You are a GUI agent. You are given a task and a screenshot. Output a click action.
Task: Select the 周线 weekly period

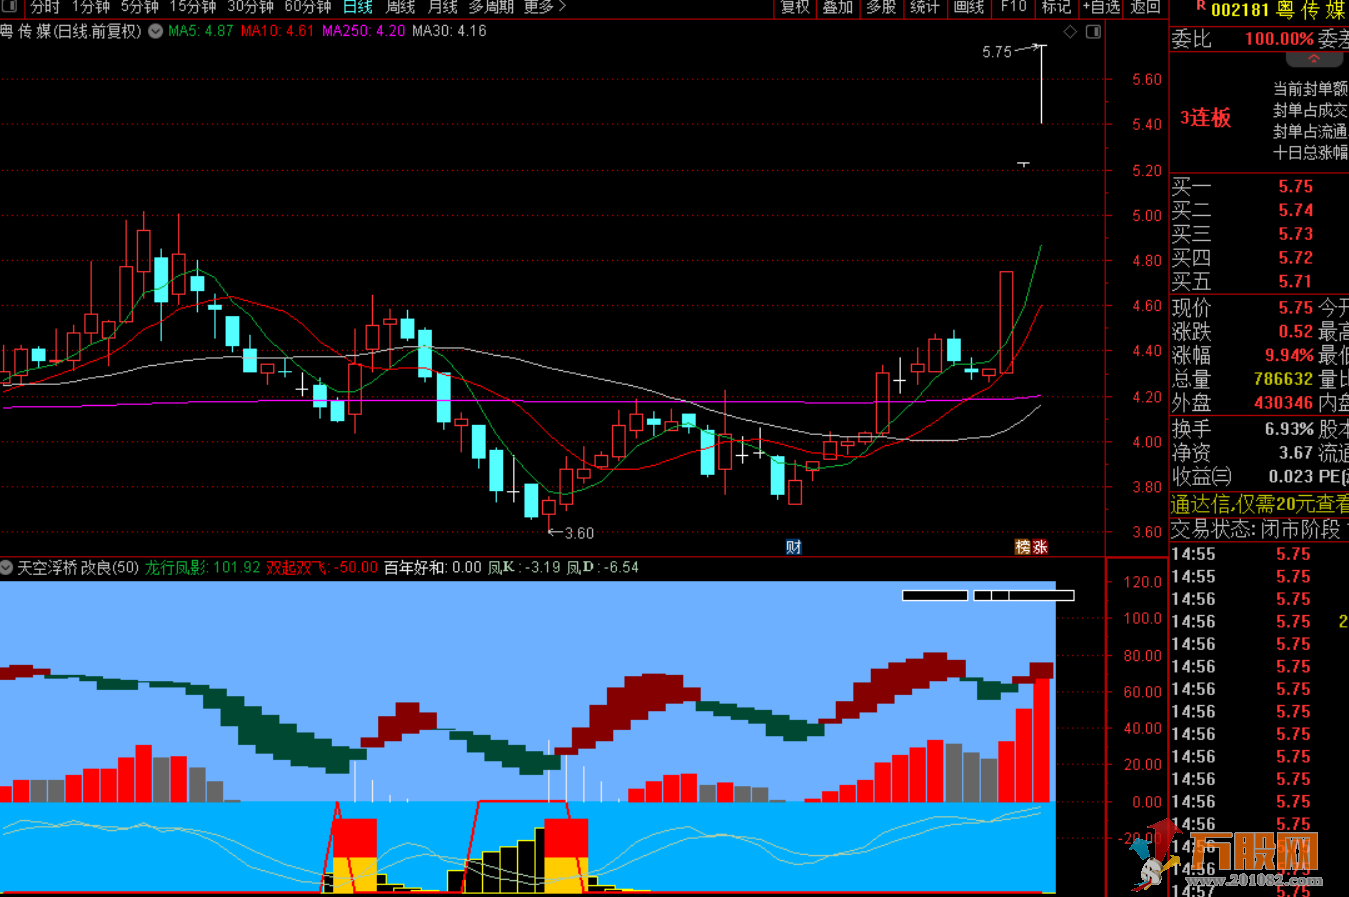[x=400, y=7]
